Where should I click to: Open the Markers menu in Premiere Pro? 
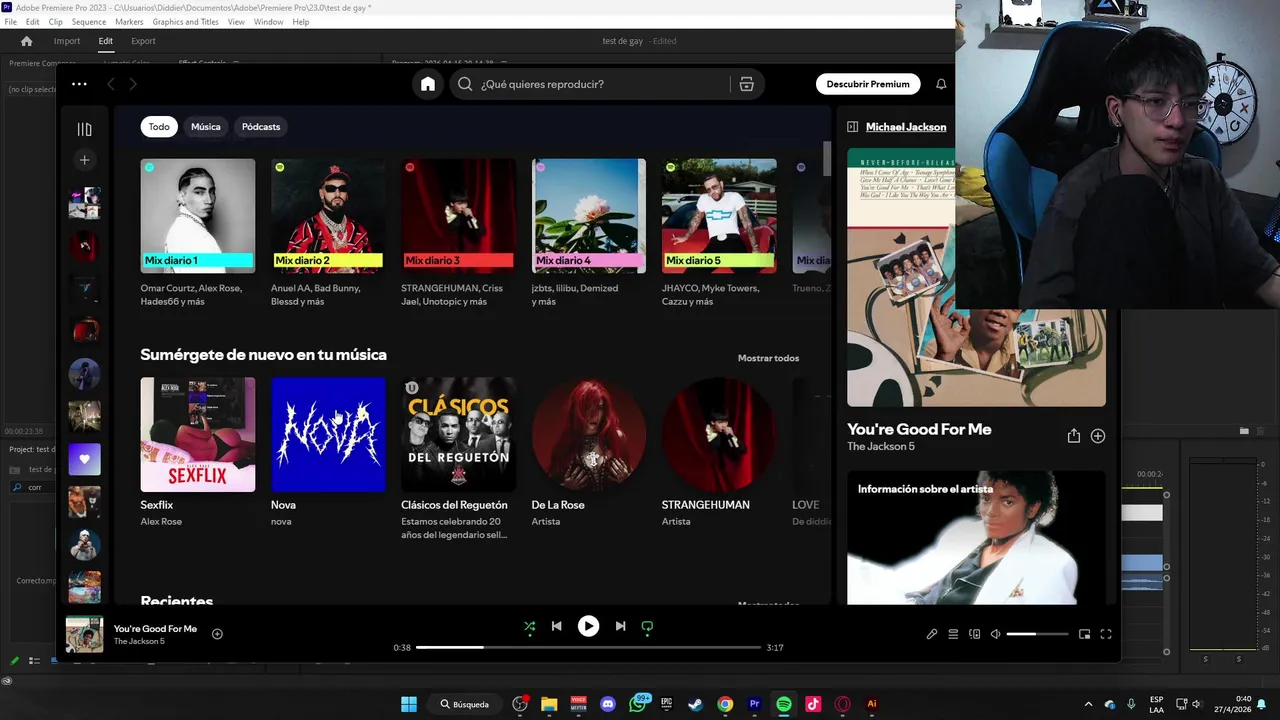pos(129,22)
